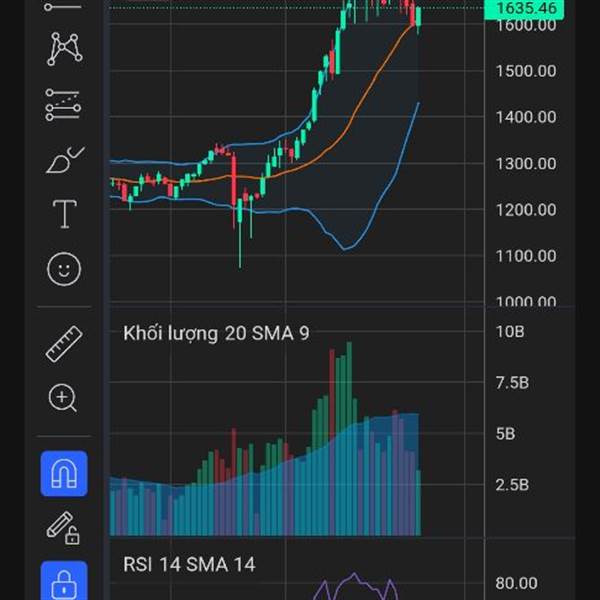Click the Khối lượng 20 SMA 9 indicator label
This screenshot has width=600, height=600.
click(216, 333)
